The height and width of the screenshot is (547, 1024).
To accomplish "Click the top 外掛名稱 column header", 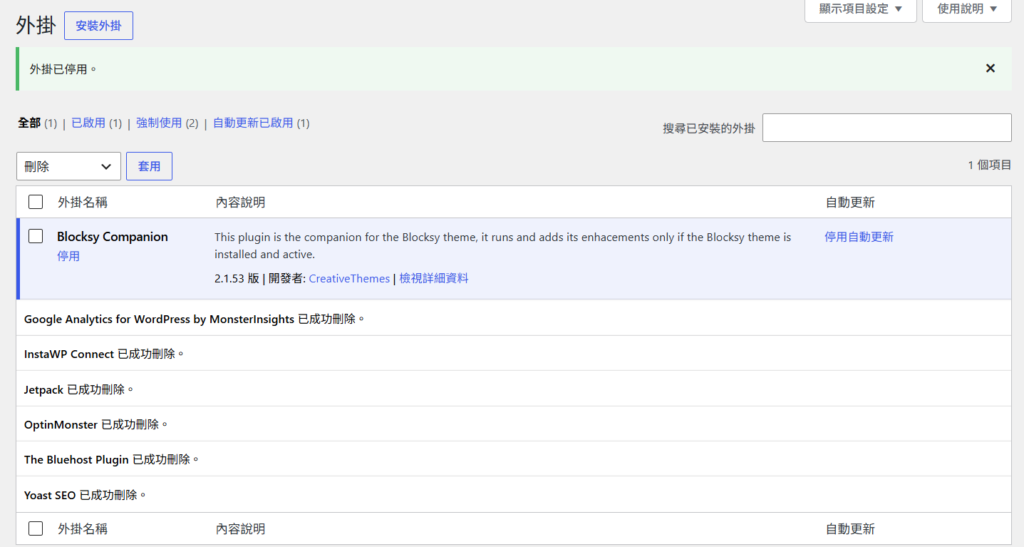I will point(82,202).
